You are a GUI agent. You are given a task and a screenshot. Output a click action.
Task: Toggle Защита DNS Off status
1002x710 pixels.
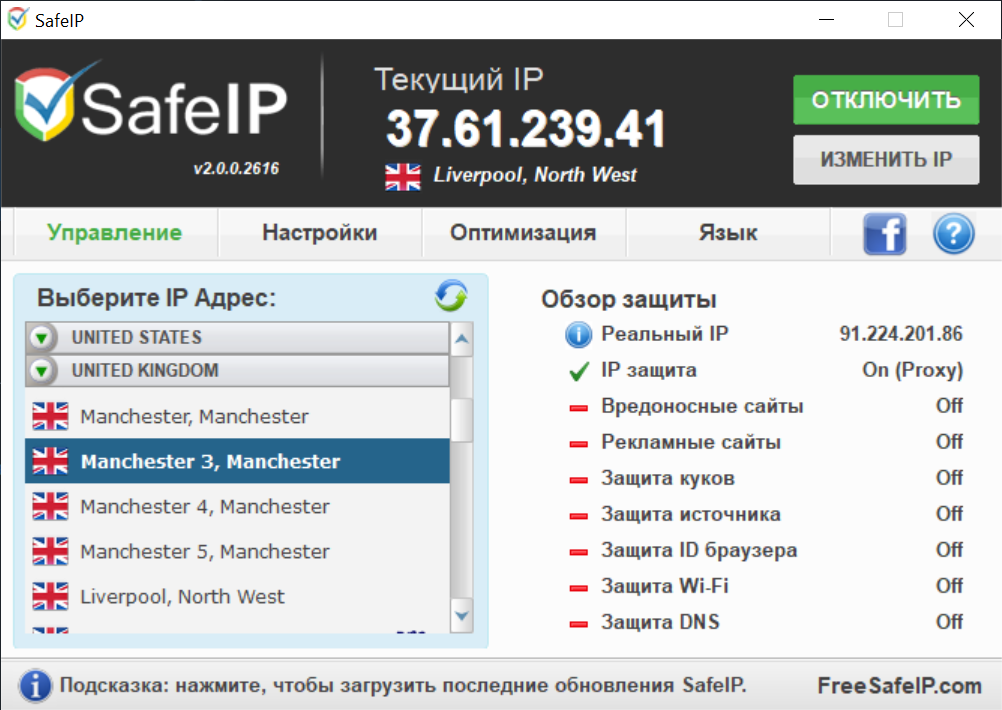click(x=949, y=622)
